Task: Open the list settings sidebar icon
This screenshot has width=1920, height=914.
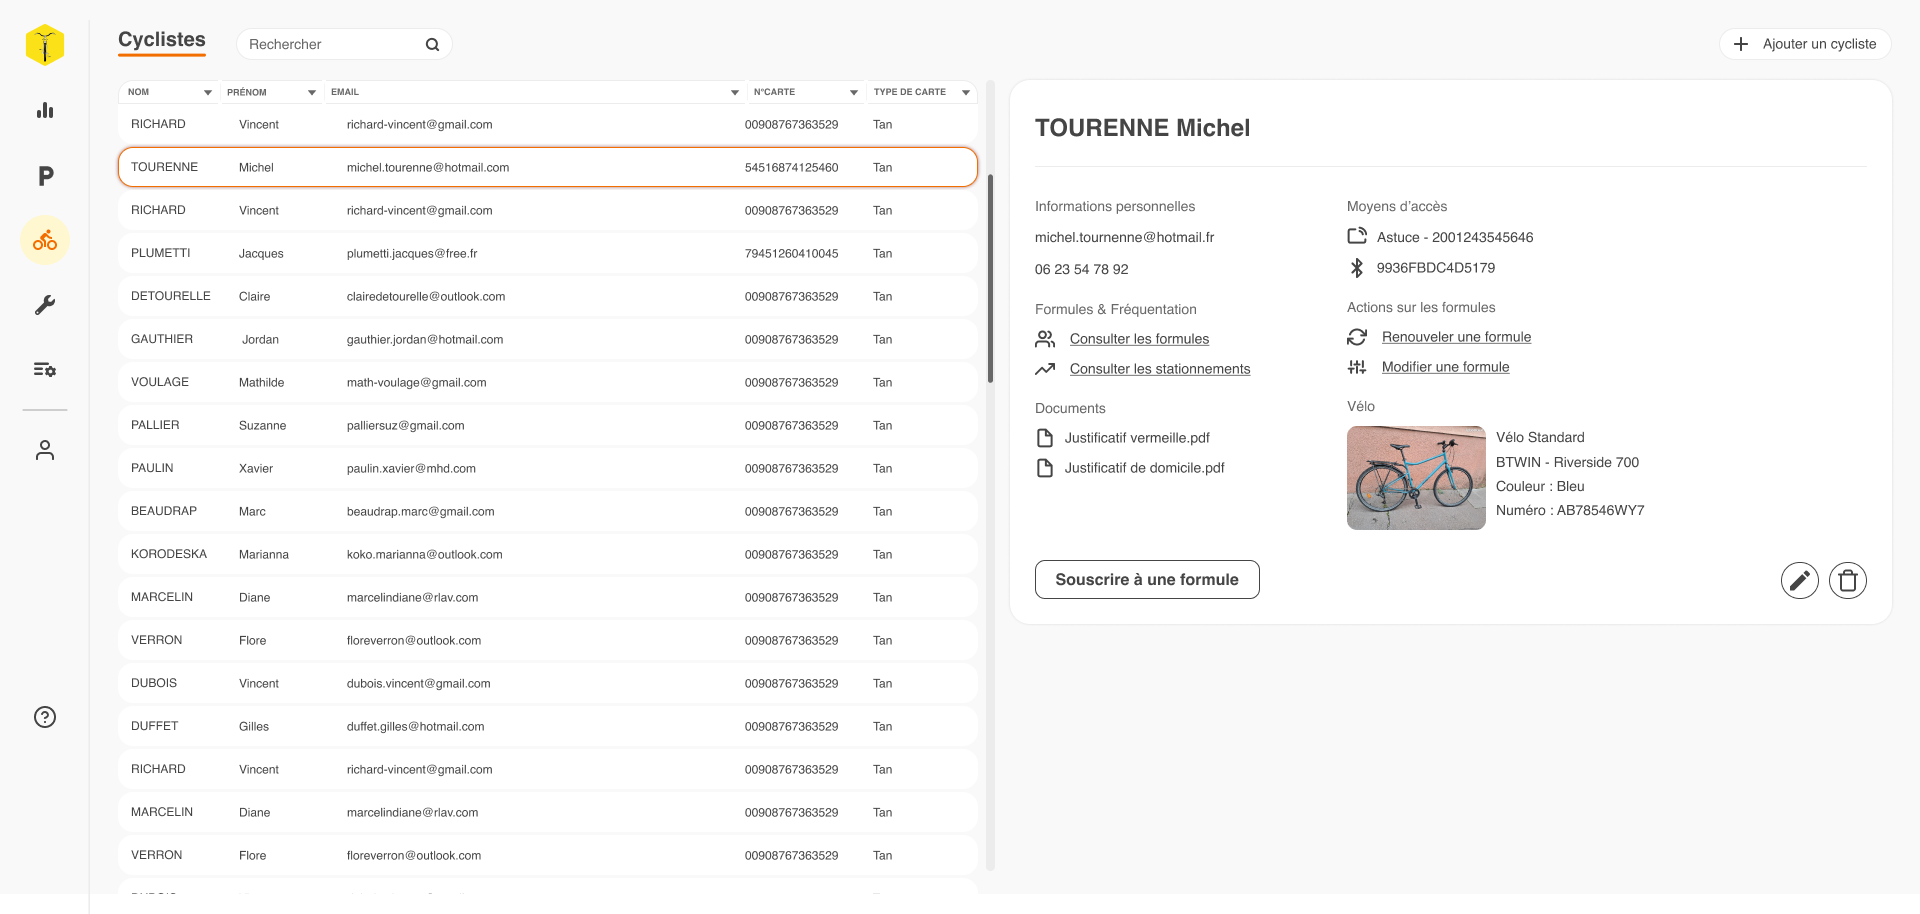Action: coord(45,370)
